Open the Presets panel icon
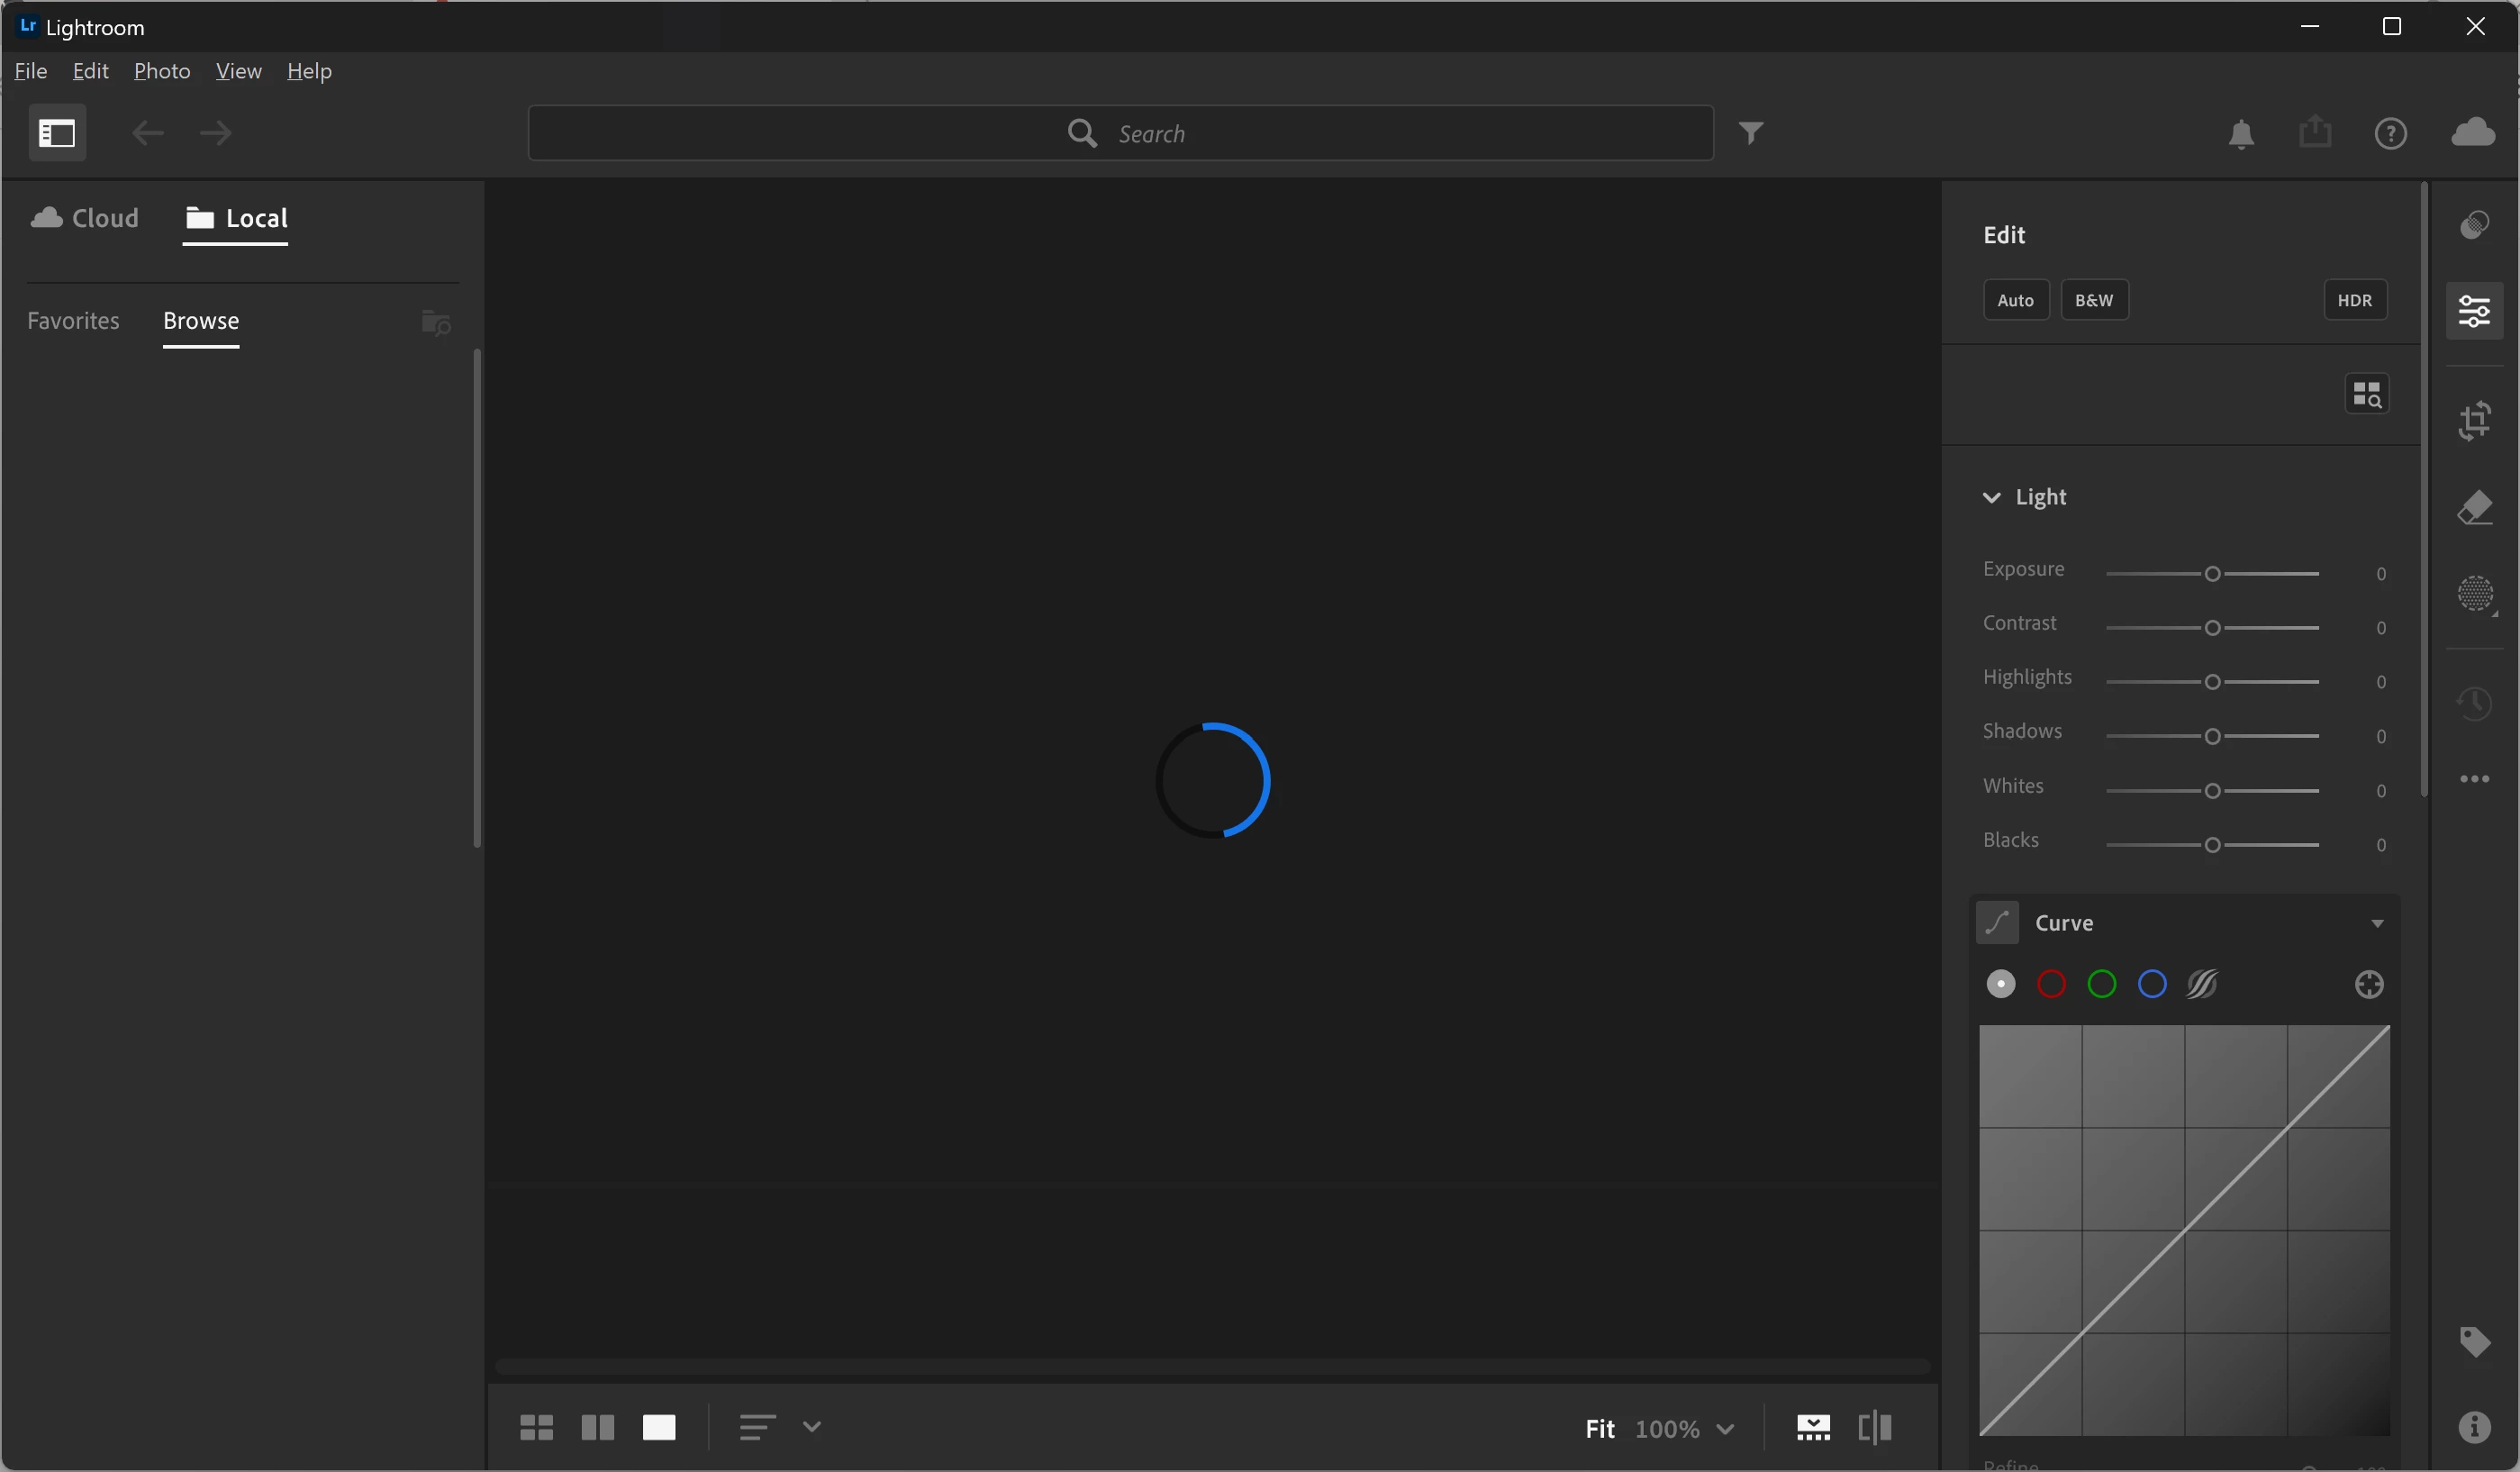This screenshot has width=2520, height=1472. (2474, 225)
